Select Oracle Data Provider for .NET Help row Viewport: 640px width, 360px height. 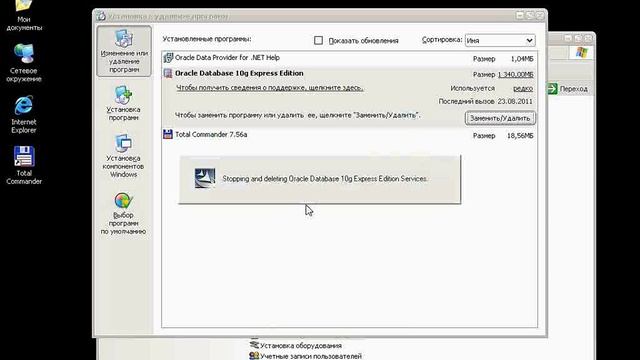tap(349, 58)
